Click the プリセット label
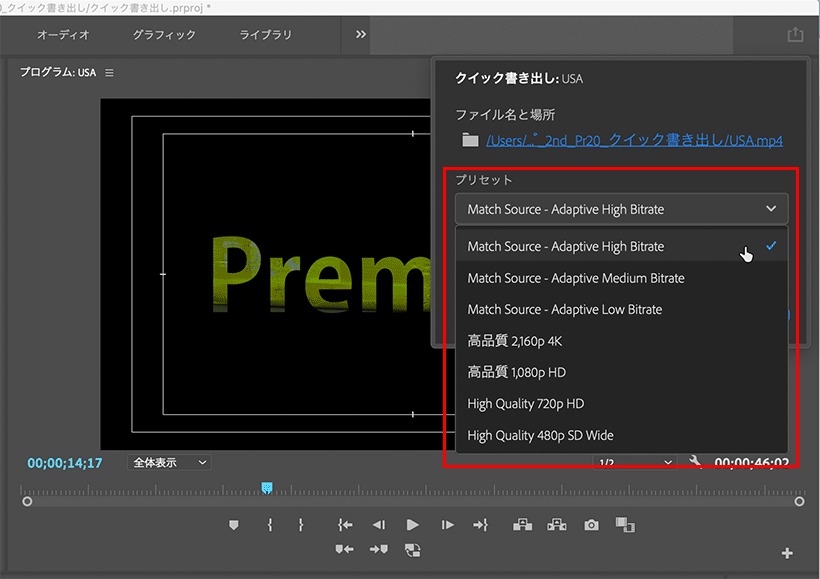This screenshot has width=820, height=579. pos(484,180)
